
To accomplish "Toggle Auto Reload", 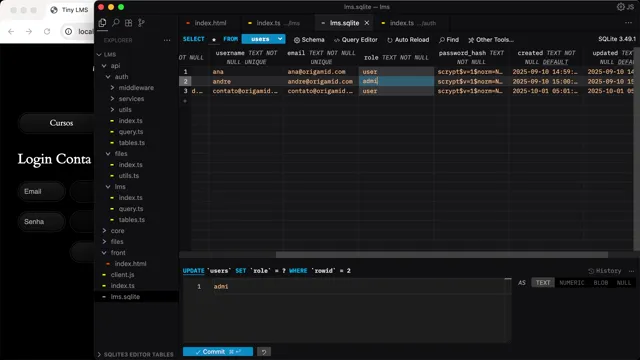I will [408, 40].
